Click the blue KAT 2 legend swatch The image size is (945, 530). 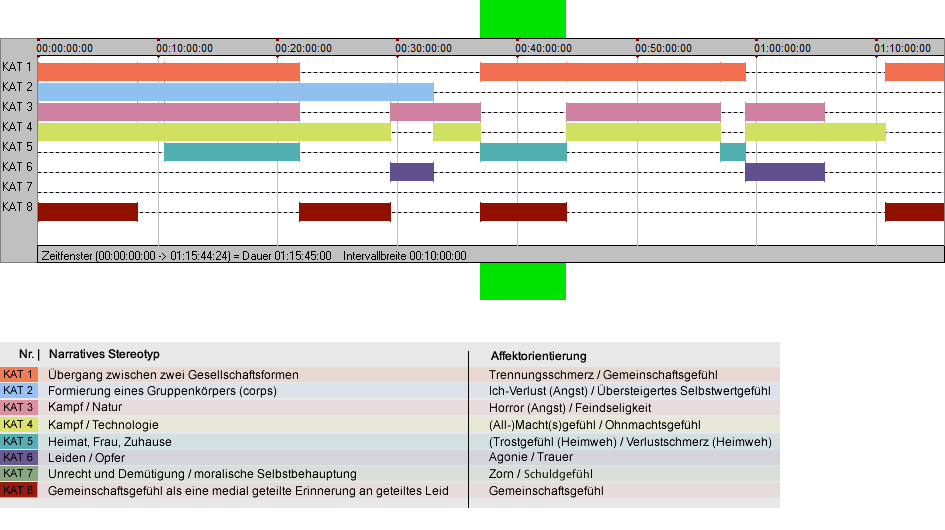[19, 391]
